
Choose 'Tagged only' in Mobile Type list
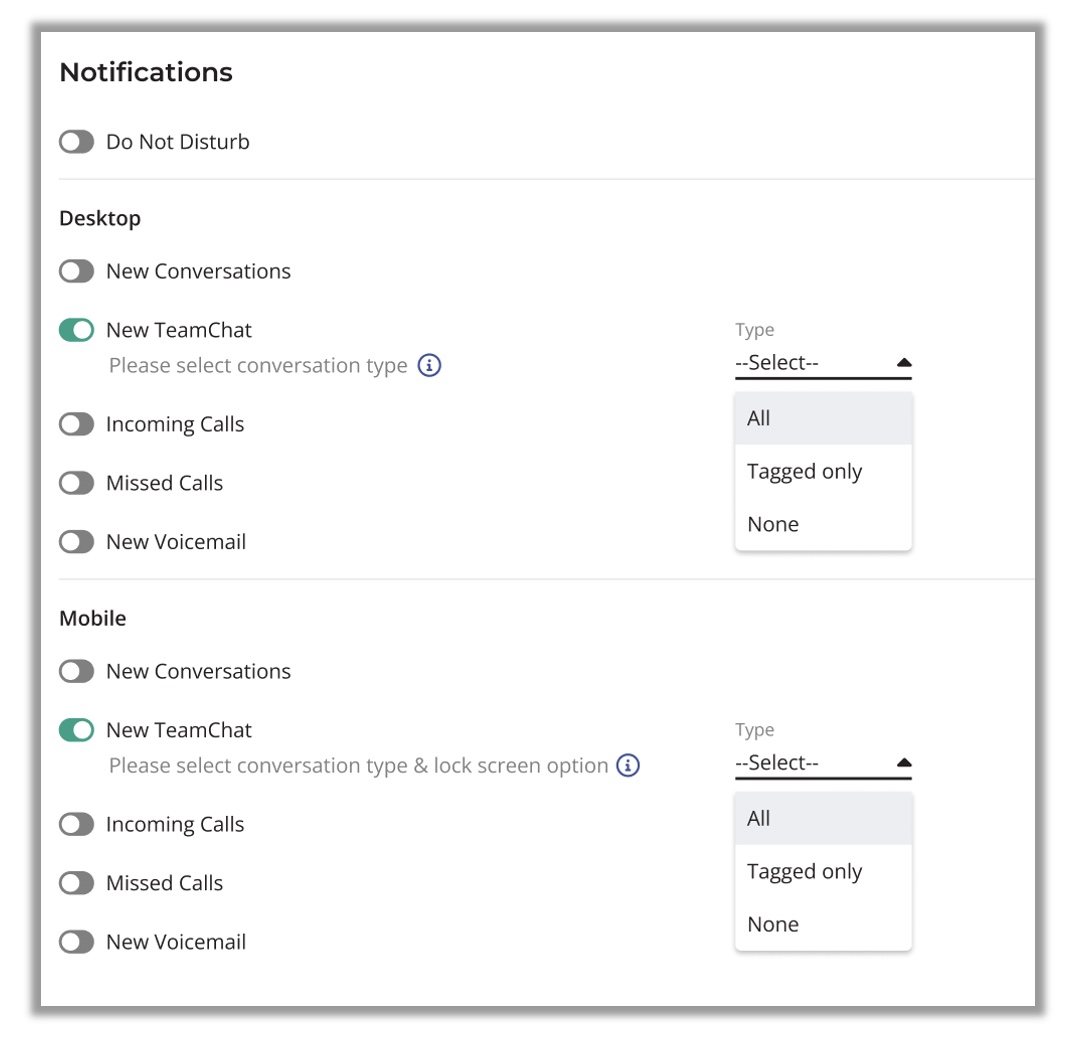[x=823, y=871]
